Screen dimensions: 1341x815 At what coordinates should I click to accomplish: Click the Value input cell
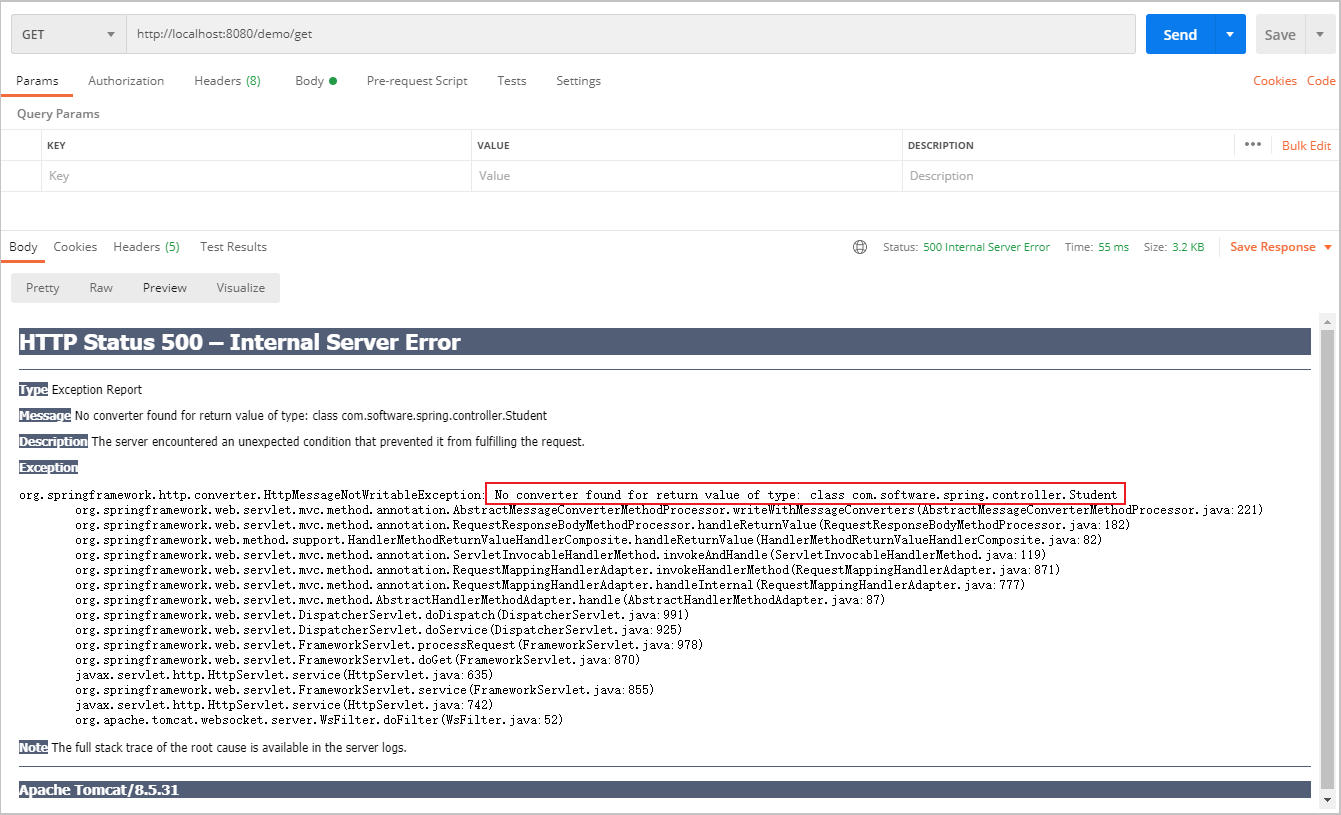point(687,176)
